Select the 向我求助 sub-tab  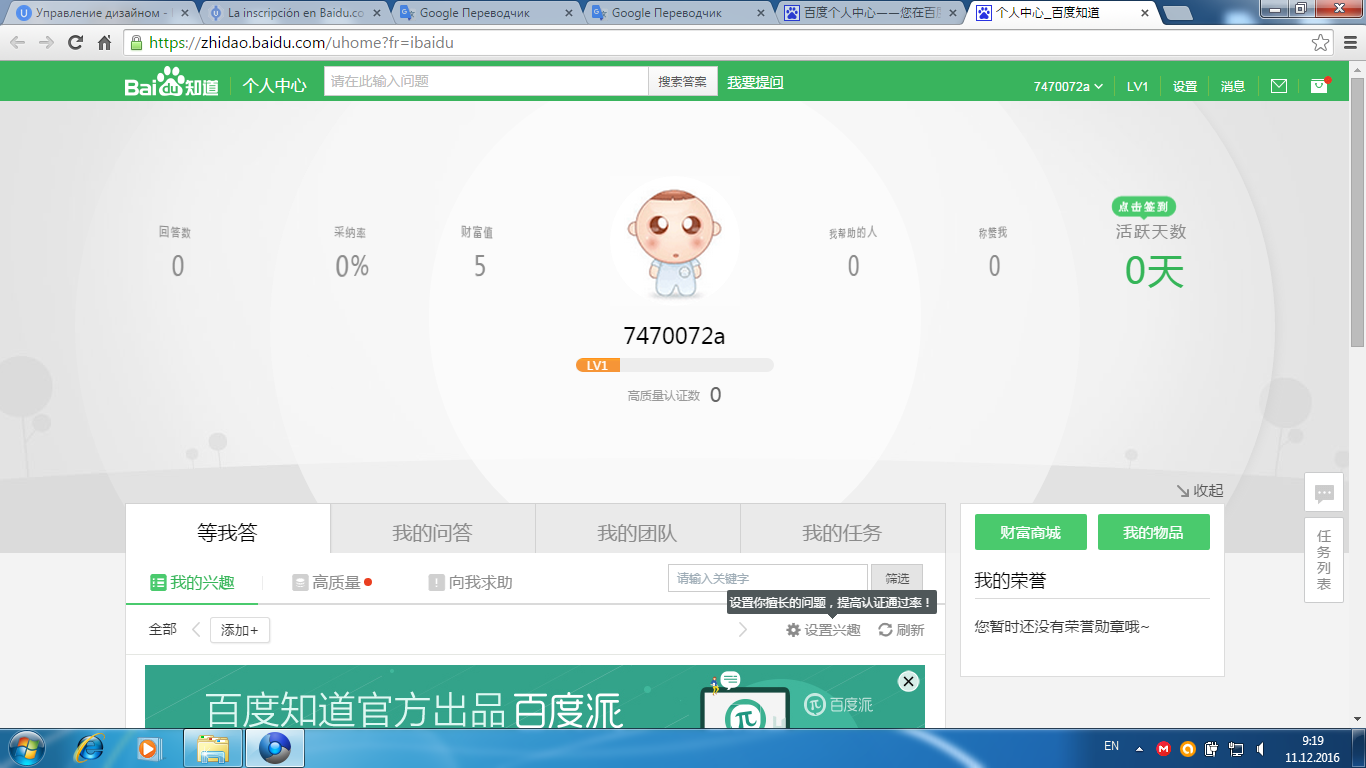(471, 582)
